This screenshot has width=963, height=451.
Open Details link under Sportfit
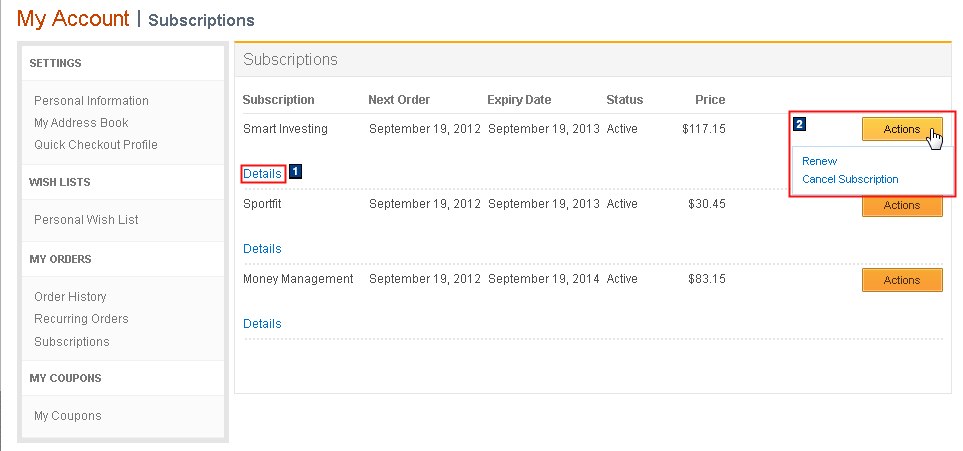tap(262, 249)
